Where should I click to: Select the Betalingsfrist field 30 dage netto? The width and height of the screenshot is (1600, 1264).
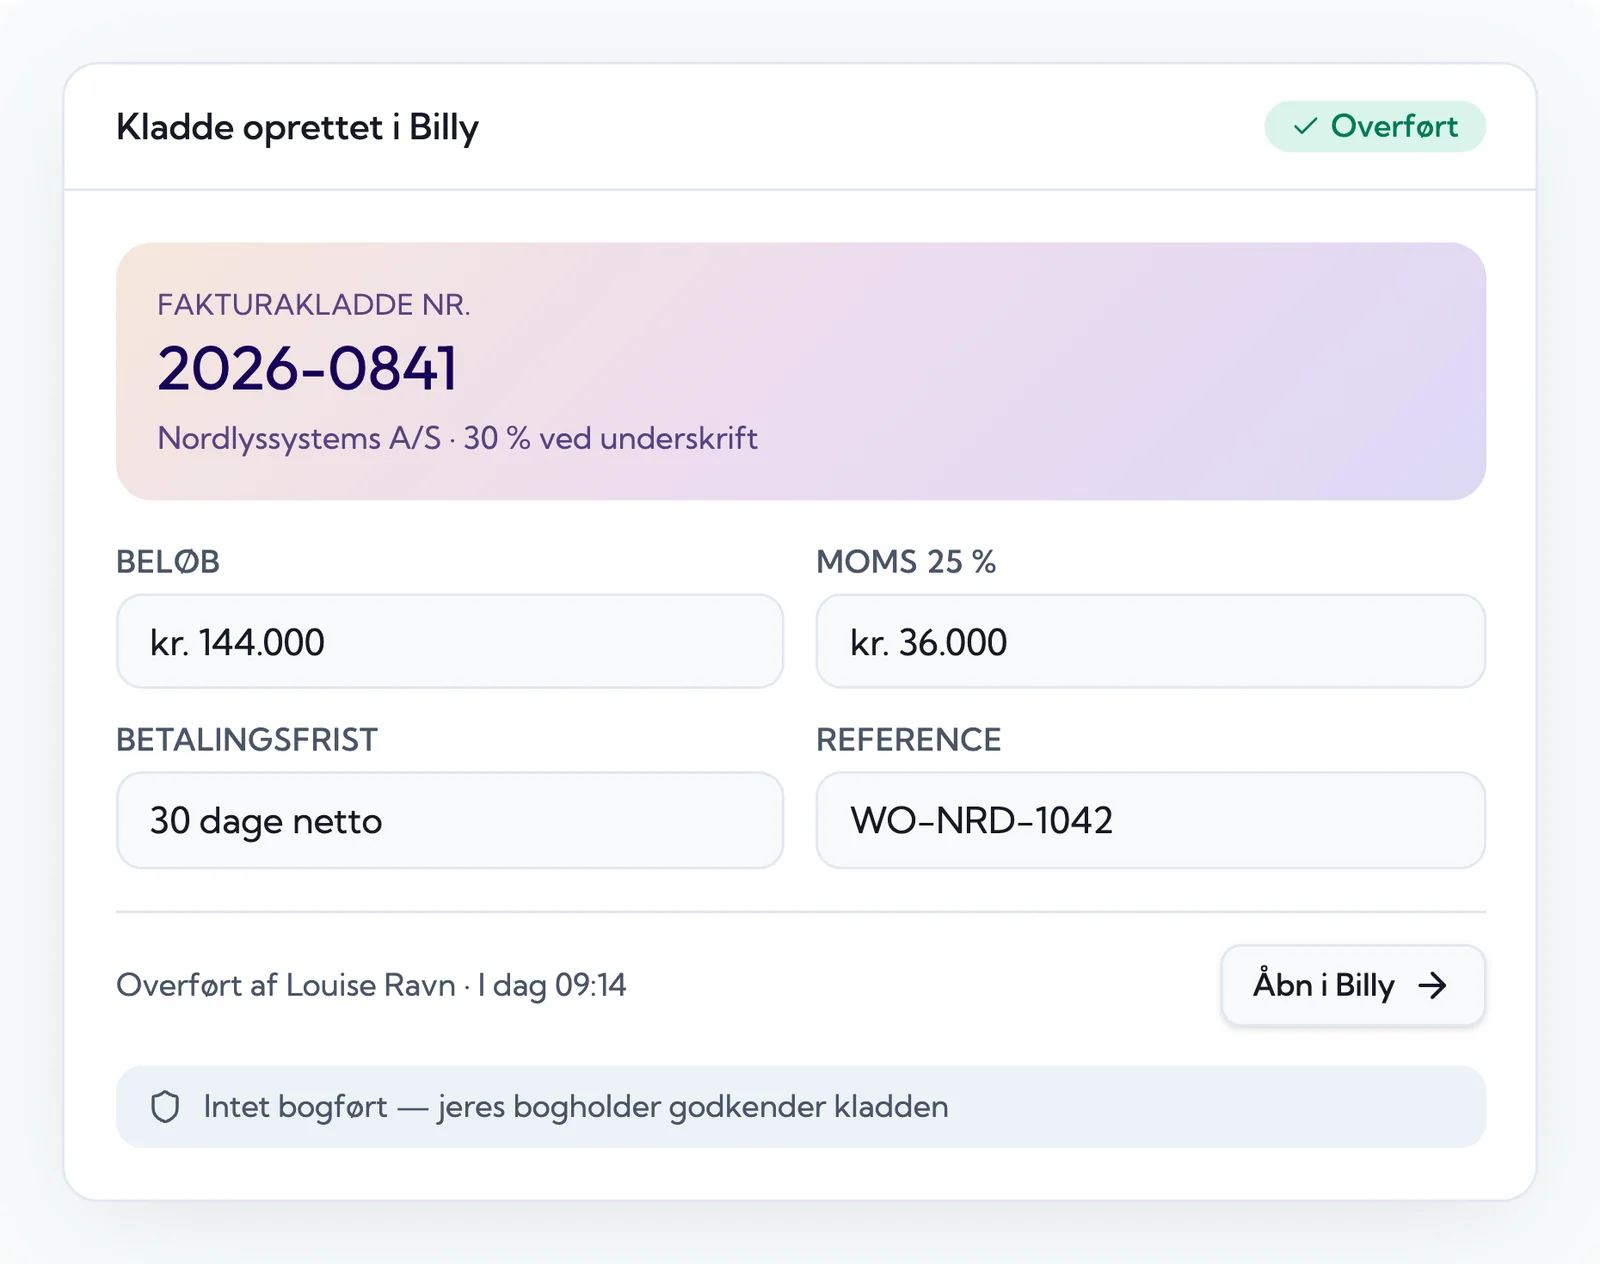point(450,820)
